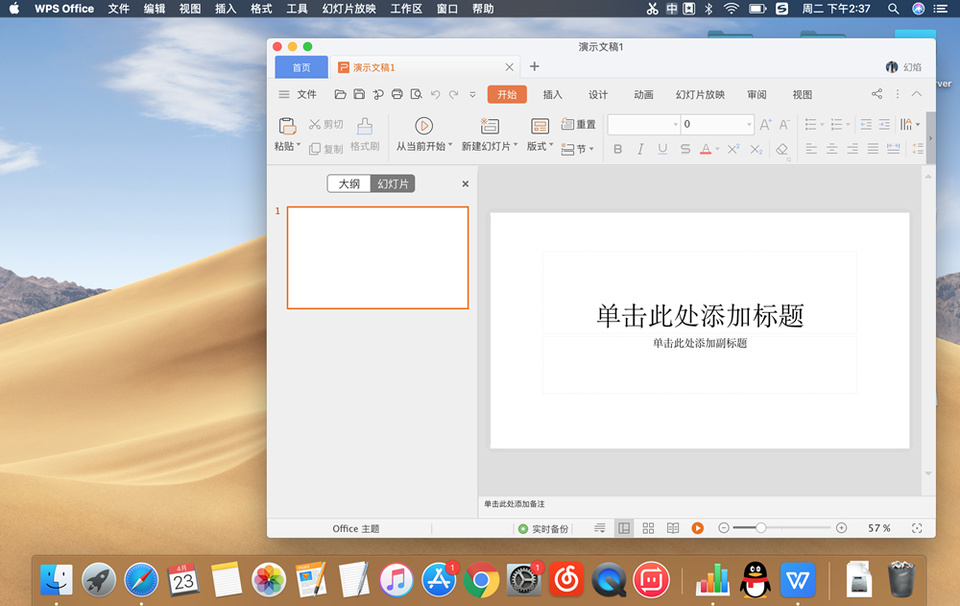
Task: Click the Undo arrow icon
Action: 435,94
